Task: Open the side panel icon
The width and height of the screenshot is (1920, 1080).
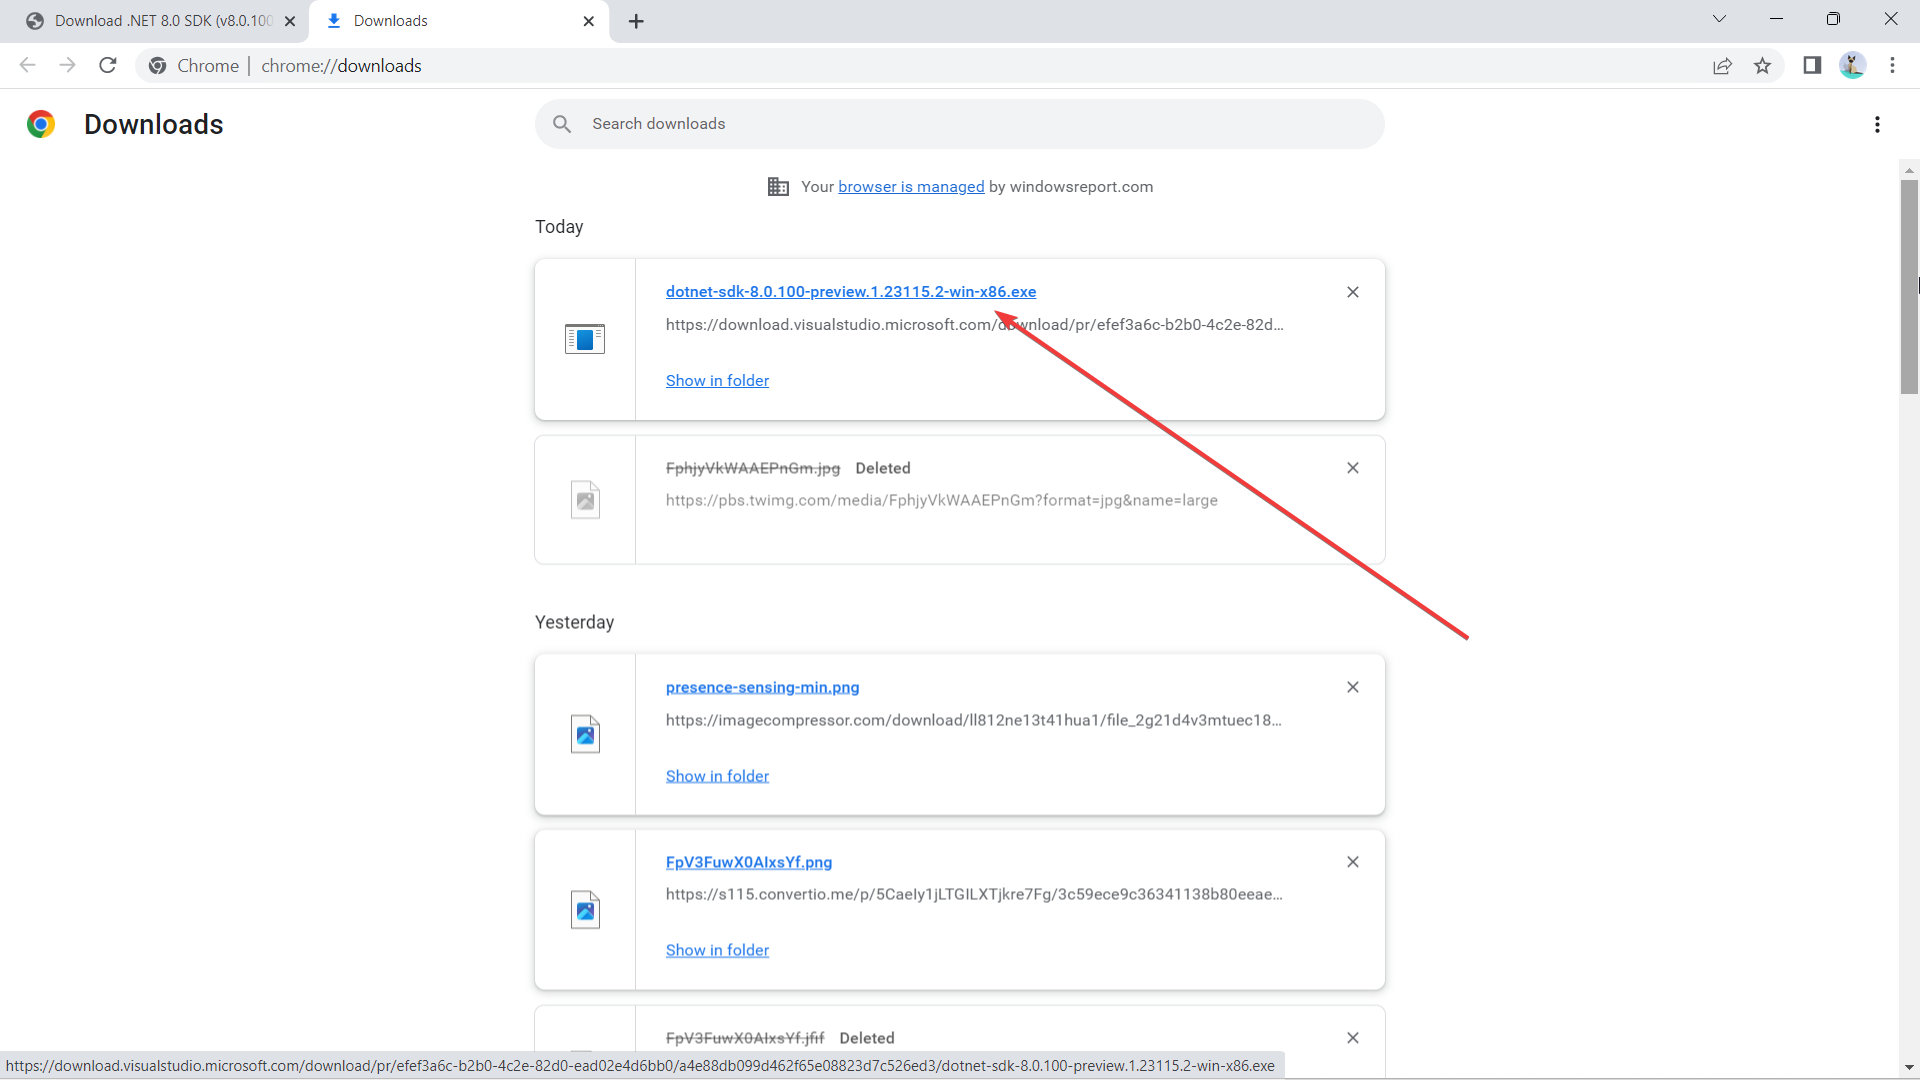Action: pos(1811,66)
